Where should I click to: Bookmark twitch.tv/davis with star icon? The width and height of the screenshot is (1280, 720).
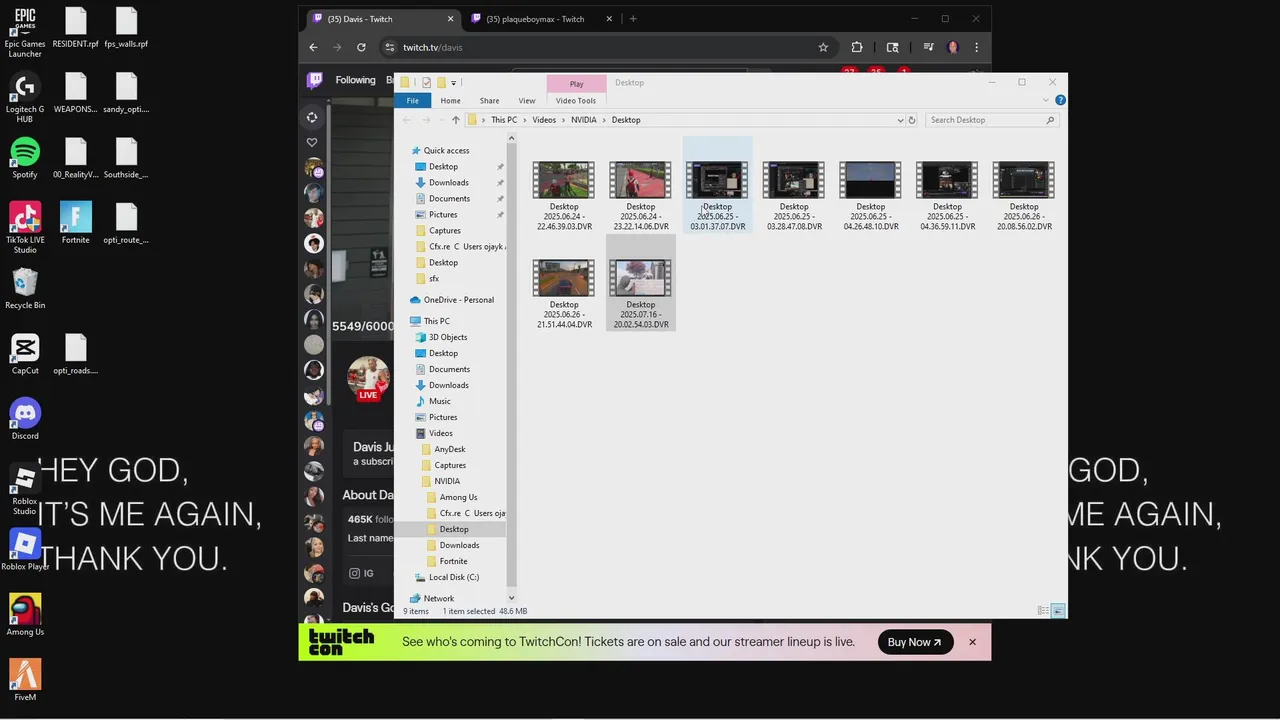pos(823,47)
